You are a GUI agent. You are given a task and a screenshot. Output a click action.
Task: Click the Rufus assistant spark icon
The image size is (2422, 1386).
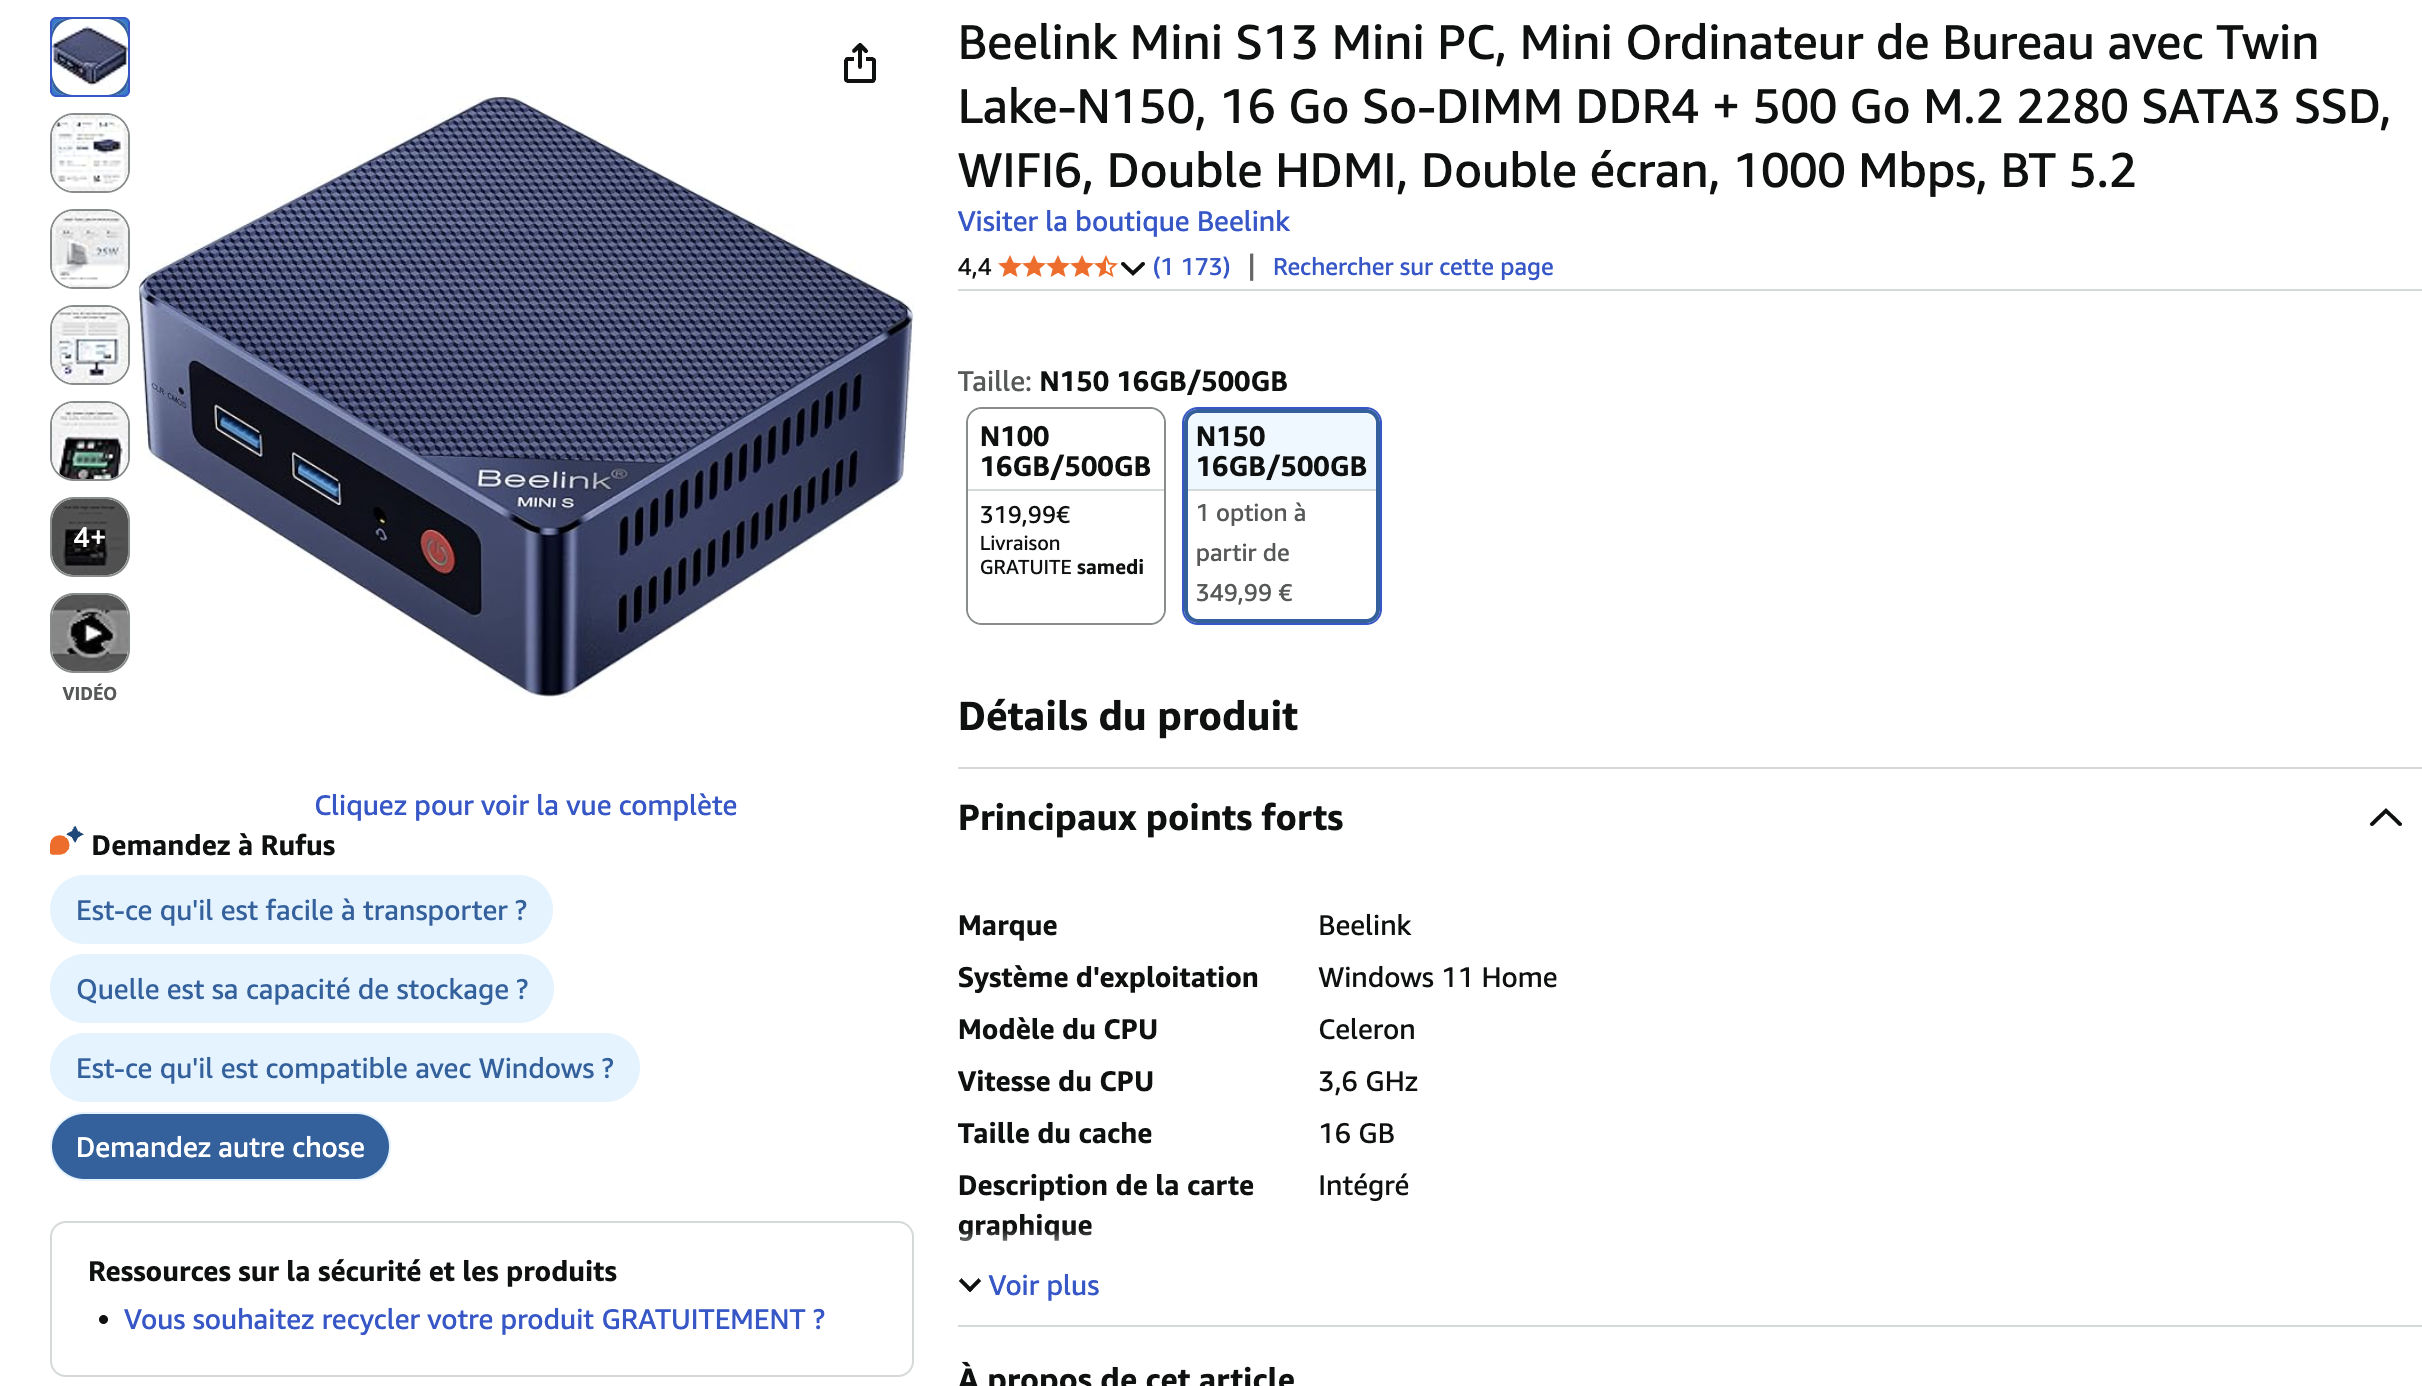pos(63,843)
